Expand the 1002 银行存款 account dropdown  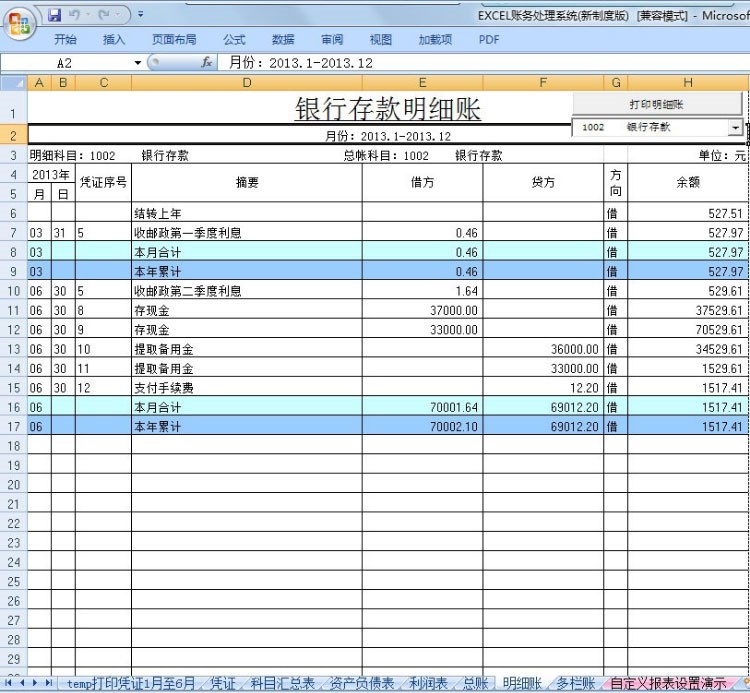pos(735,128)
